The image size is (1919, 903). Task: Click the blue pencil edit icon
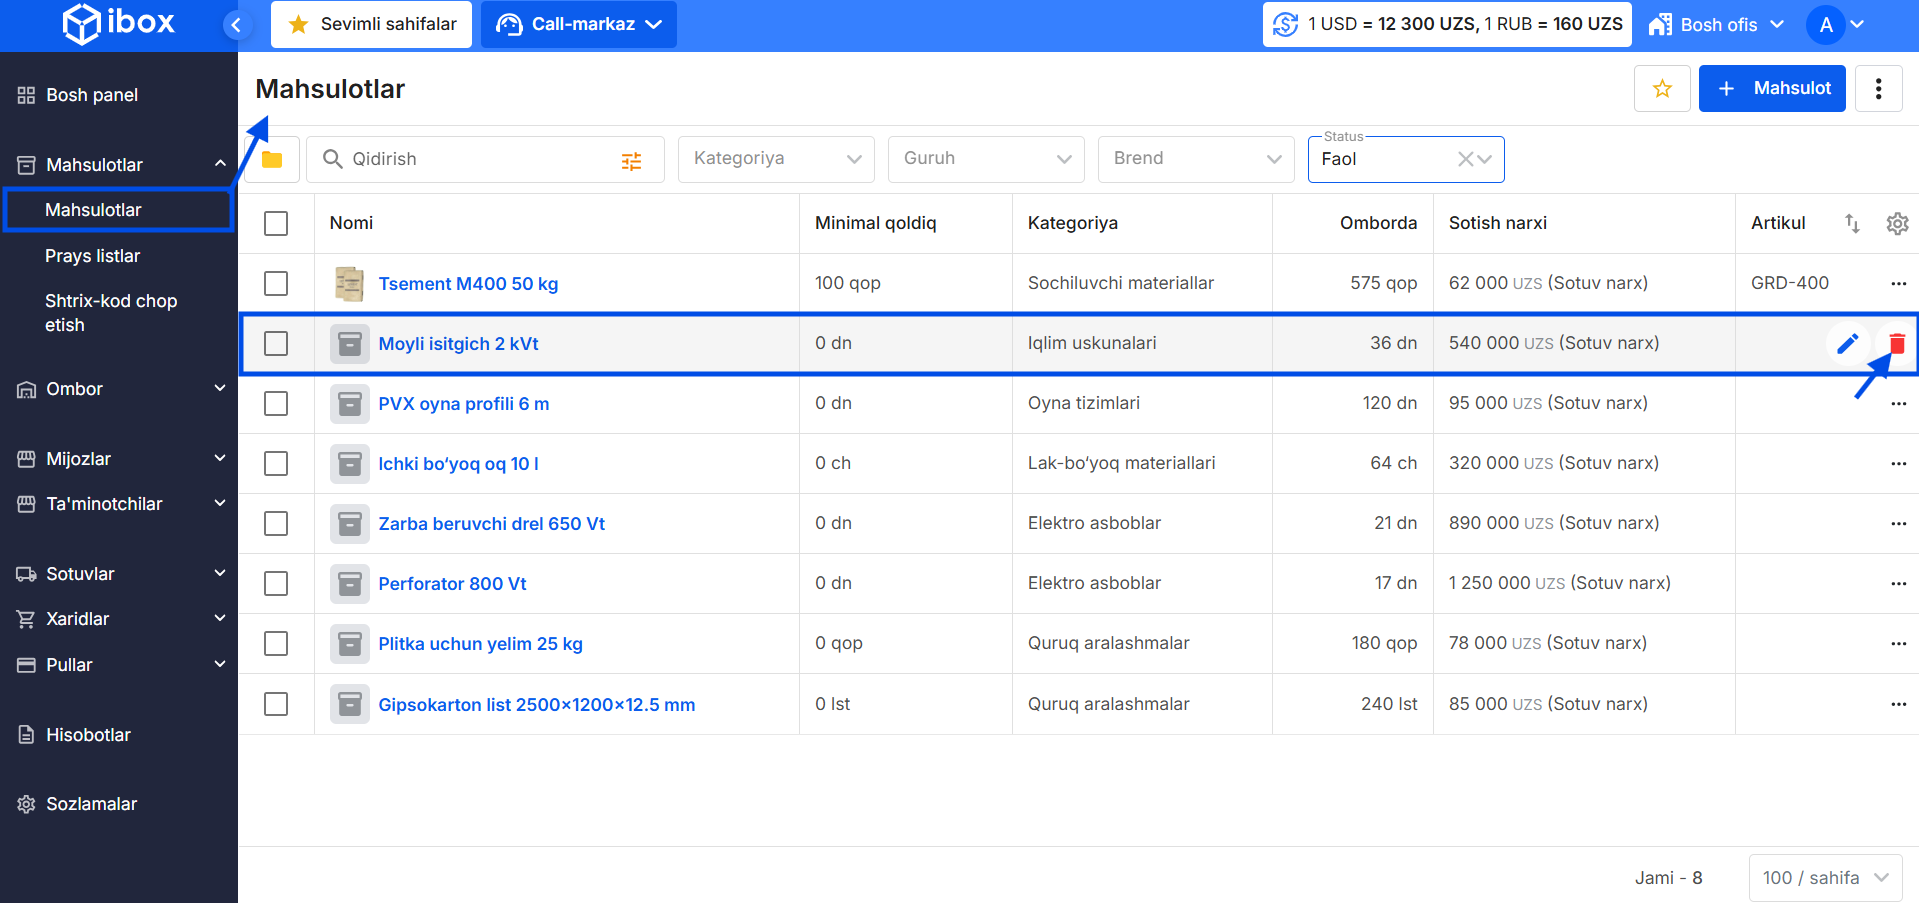click(x=1847, y=344)
